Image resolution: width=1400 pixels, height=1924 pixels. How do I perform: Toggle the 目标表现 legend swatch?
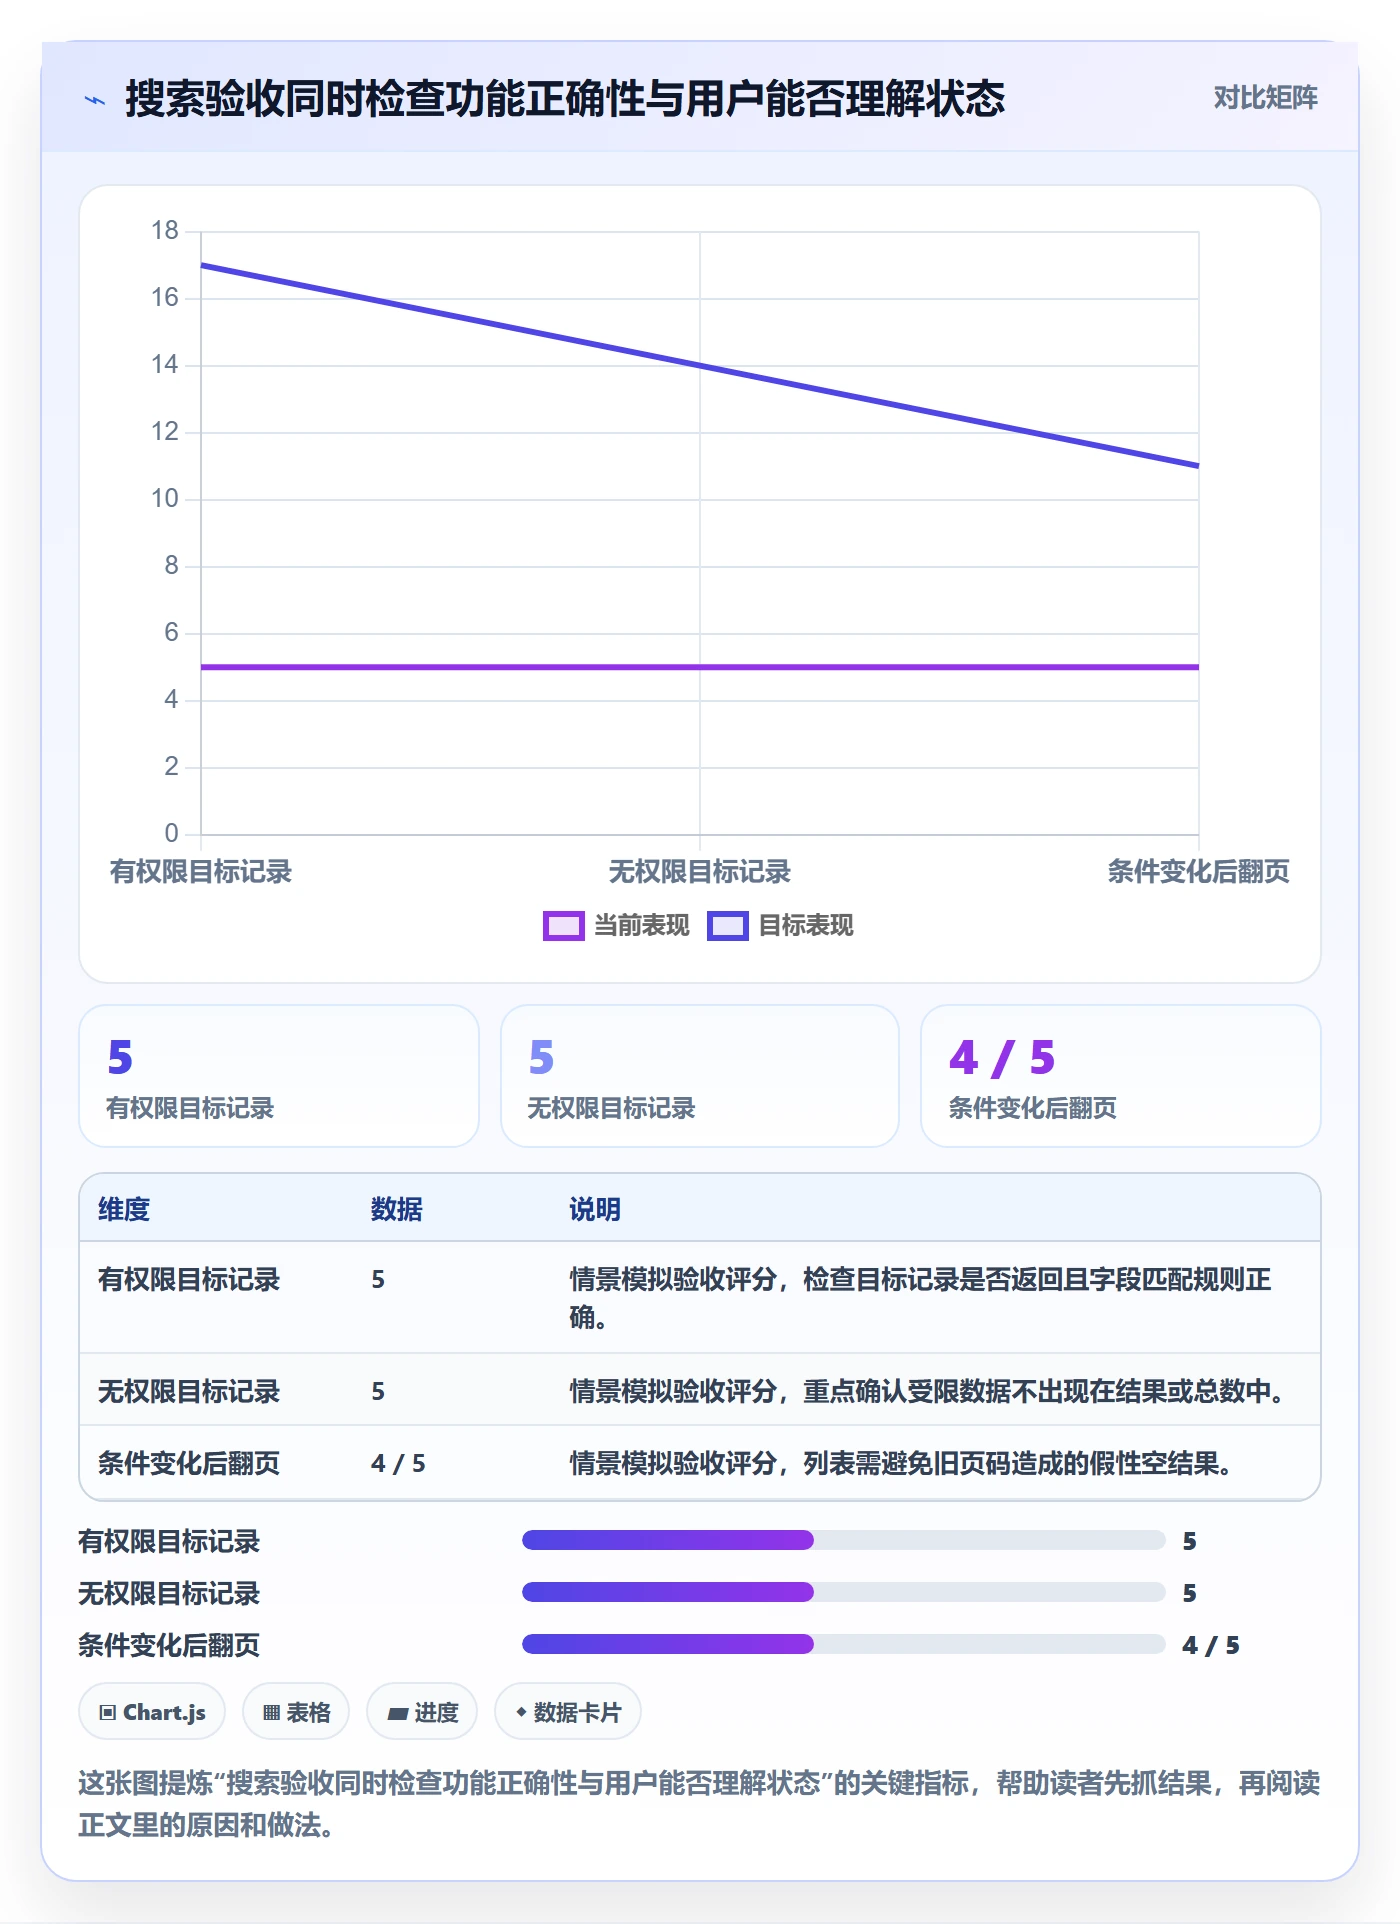[727, 926]
